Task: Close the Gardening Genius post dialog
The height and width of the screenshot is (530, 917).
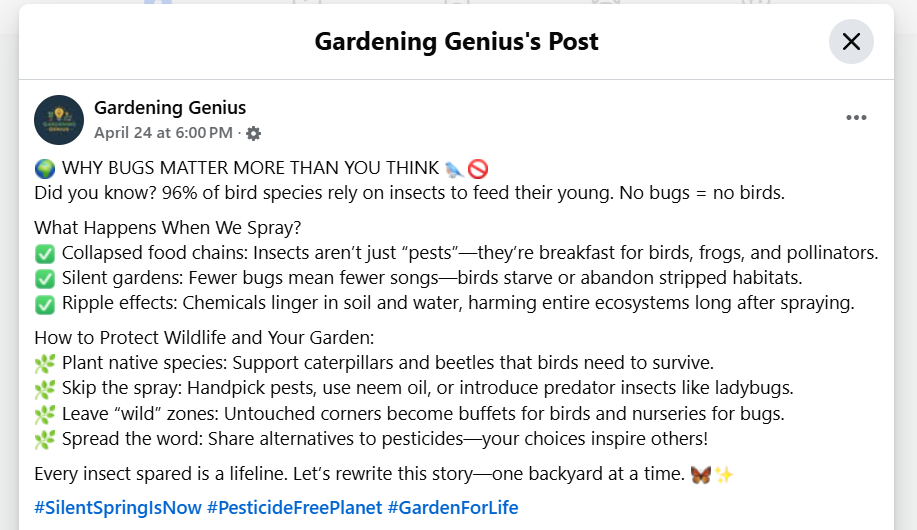Action: coord(851,42)
